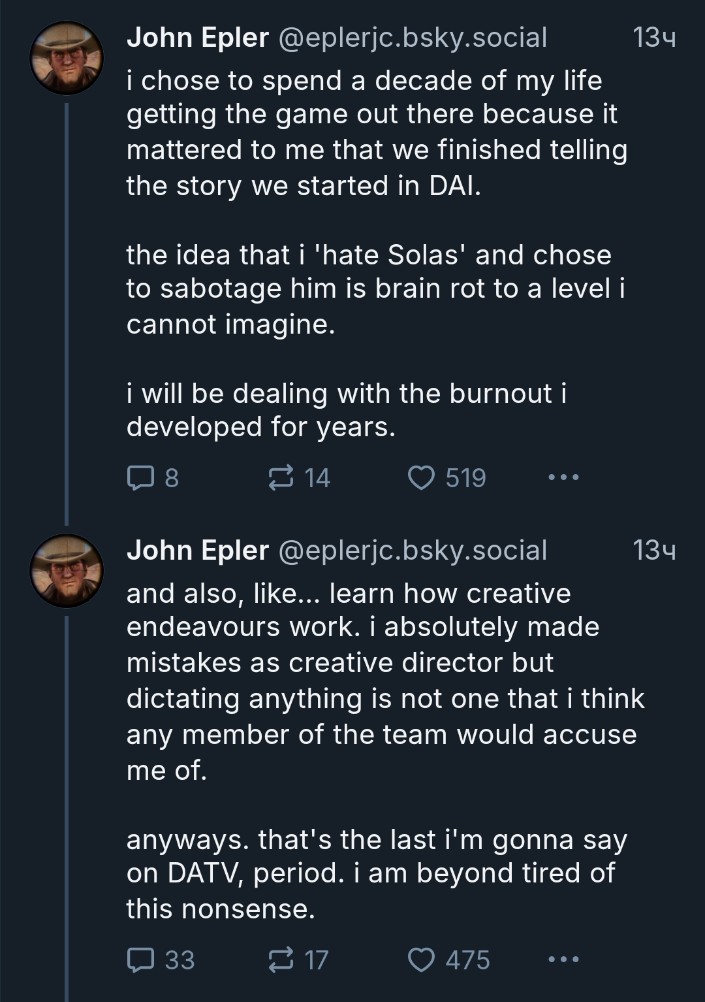Viewport: 705px width, 1002px height.
Task: Like the post with 519 likes
Action: [x=421, y=478]
